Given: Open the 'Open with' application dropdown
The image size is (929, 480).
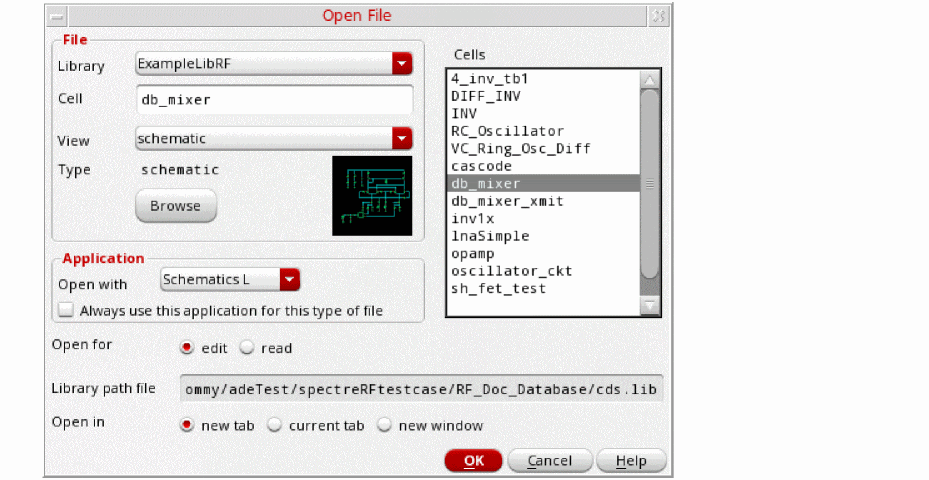Looking at the screenshot, I should coord(289,280).
